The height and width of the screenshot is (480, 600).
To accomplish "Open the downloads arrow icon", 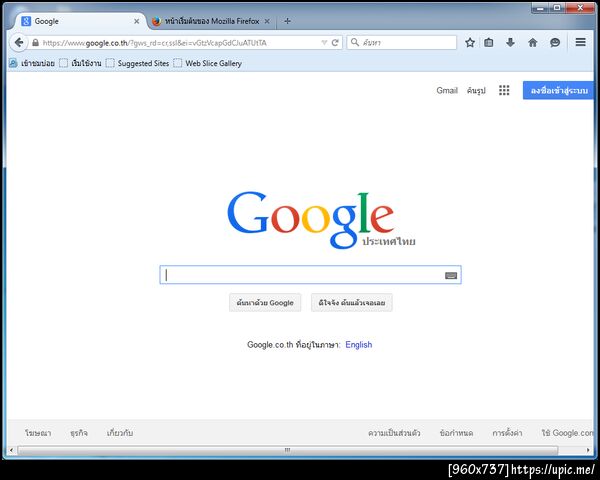I will point(510,42).
